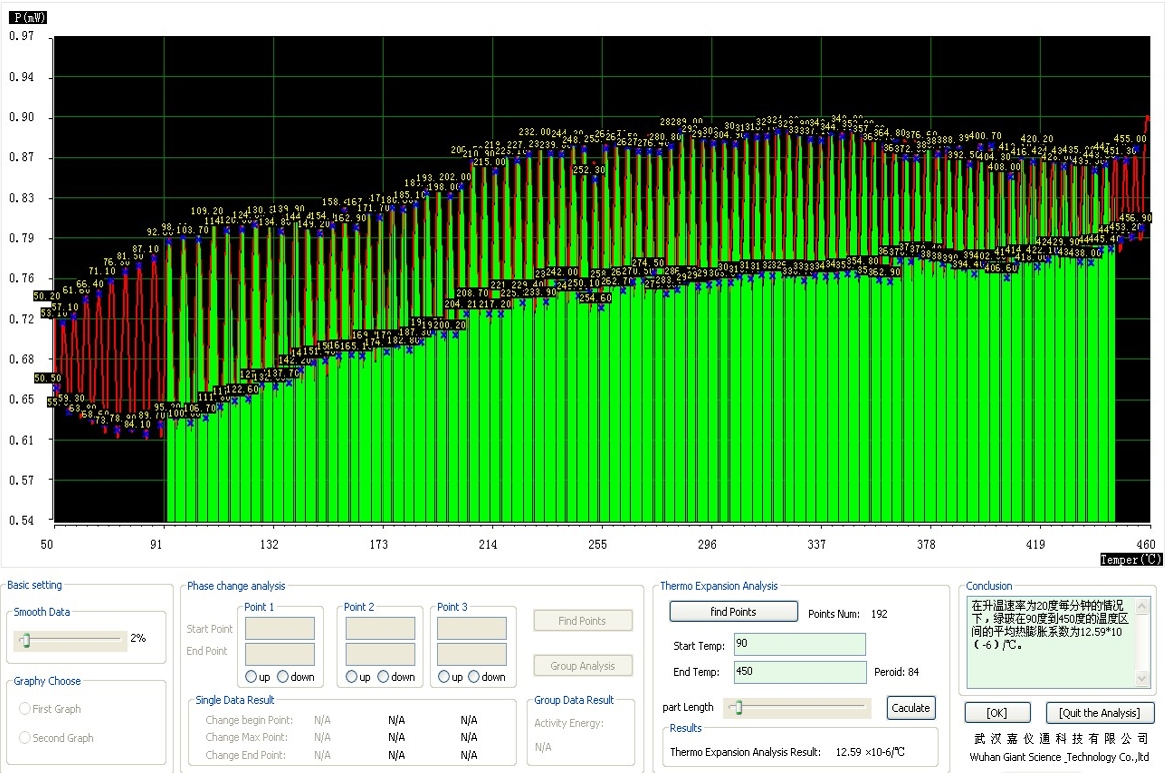This screenshot has height=775, width=1165.
Task: Click the Conclusion box scroll down arrow
Action: click(x=1143, y=679)
